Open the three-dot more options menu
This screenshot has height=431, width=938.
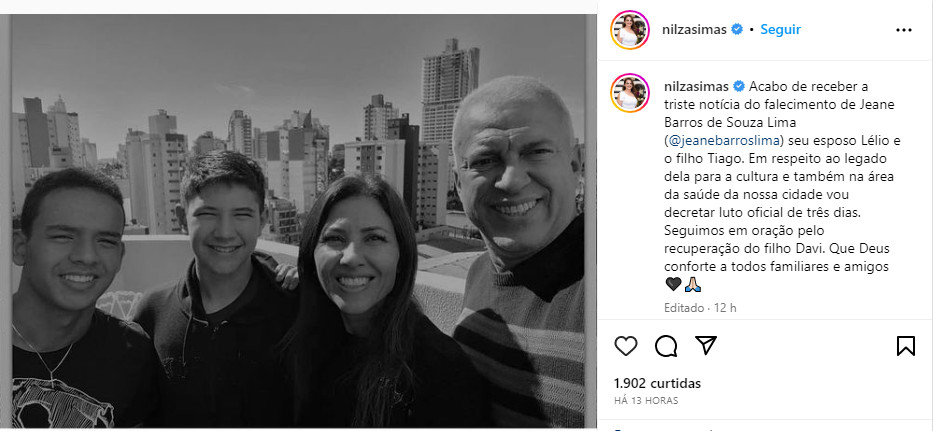pos(904,30)
